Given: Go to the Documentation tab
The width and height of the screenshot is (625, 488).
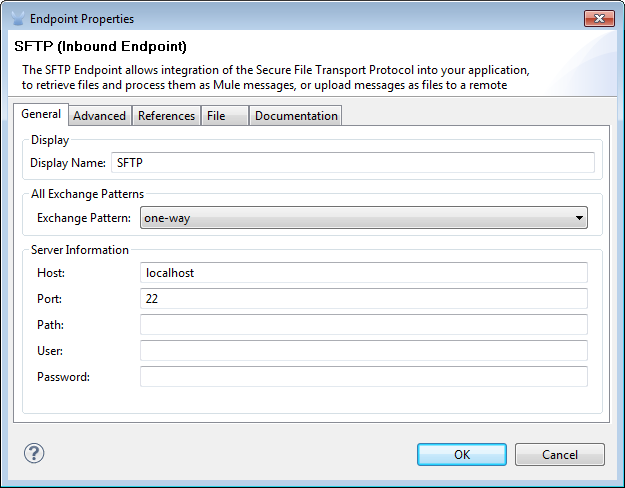Looking at the screenshot, I should coord(296,116).
